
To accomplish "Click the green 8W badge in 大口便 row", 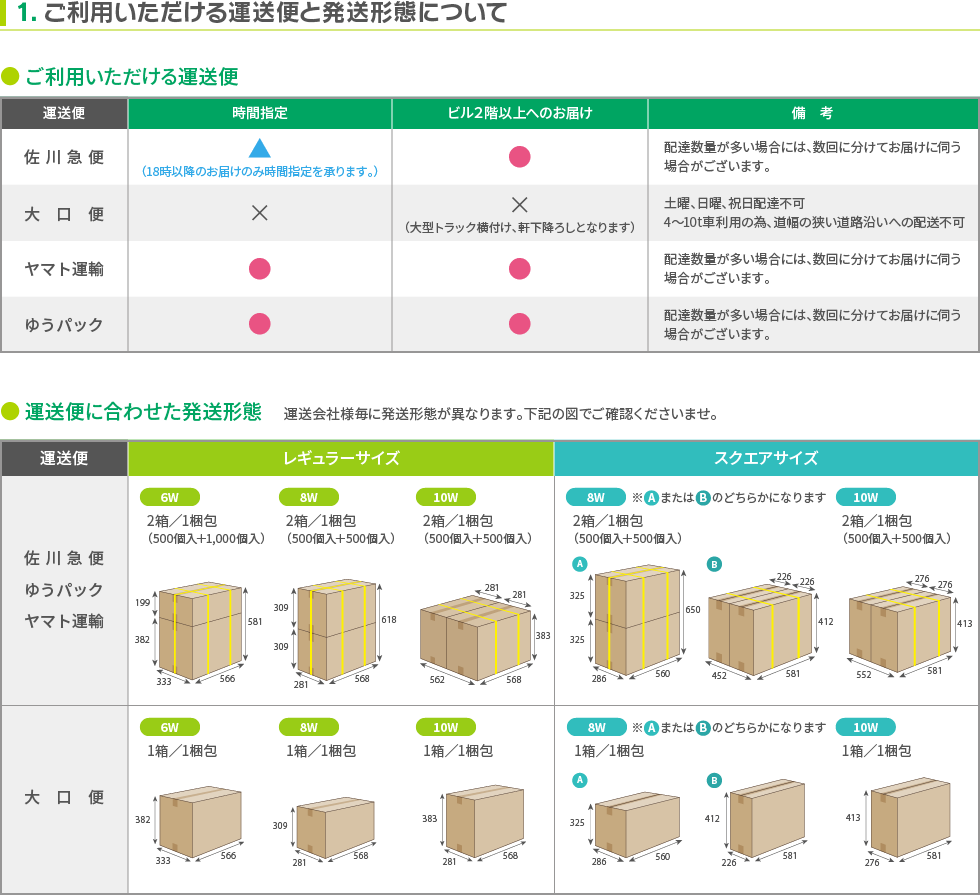I will (x=309, y=727).
